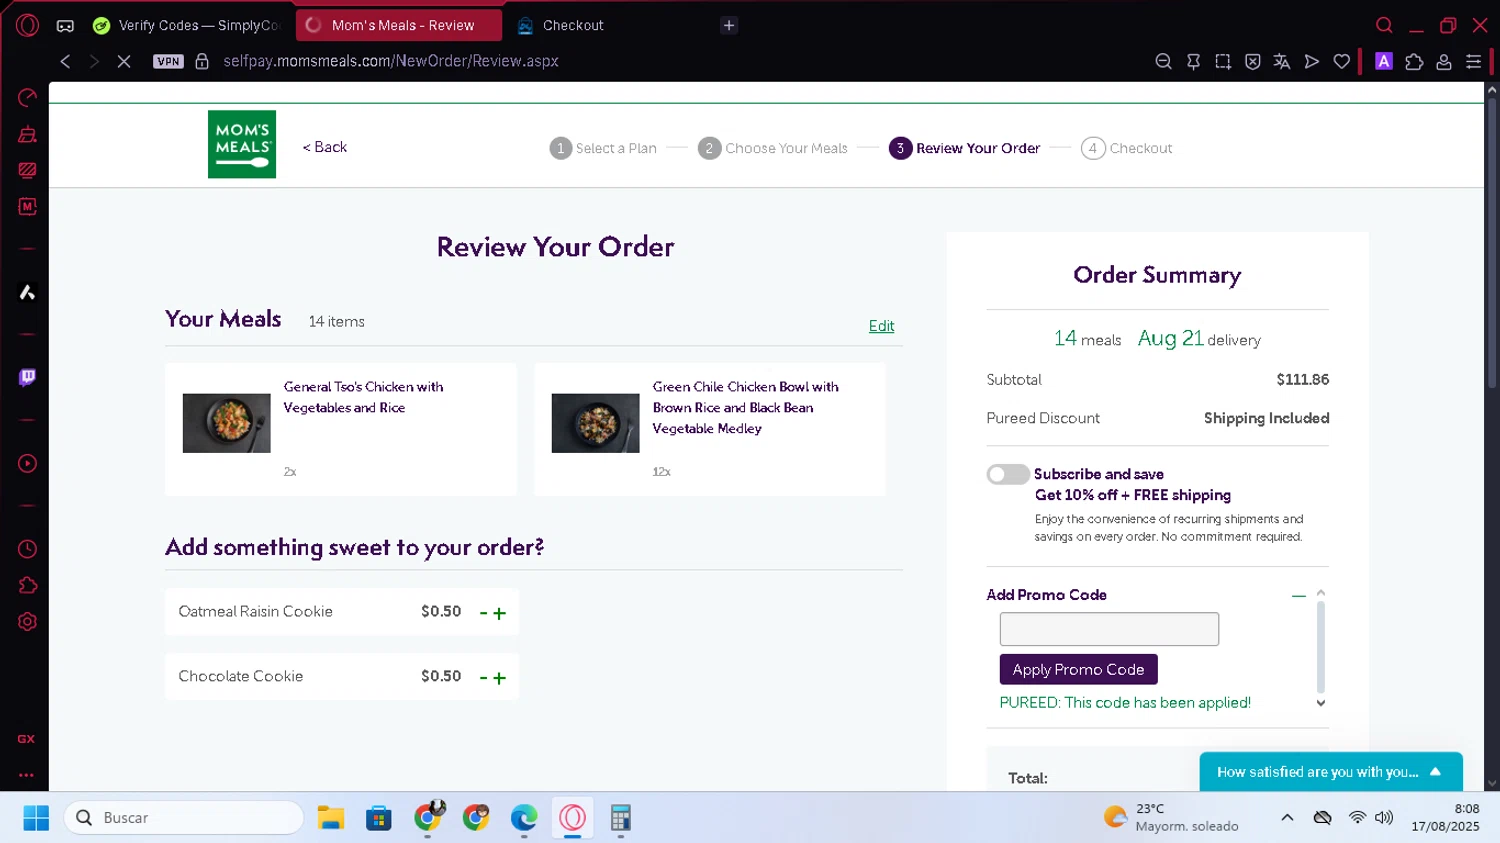This screenshot has width=1500, height=843.
Task: Click the site padlock icon
Action: point(202,61)
